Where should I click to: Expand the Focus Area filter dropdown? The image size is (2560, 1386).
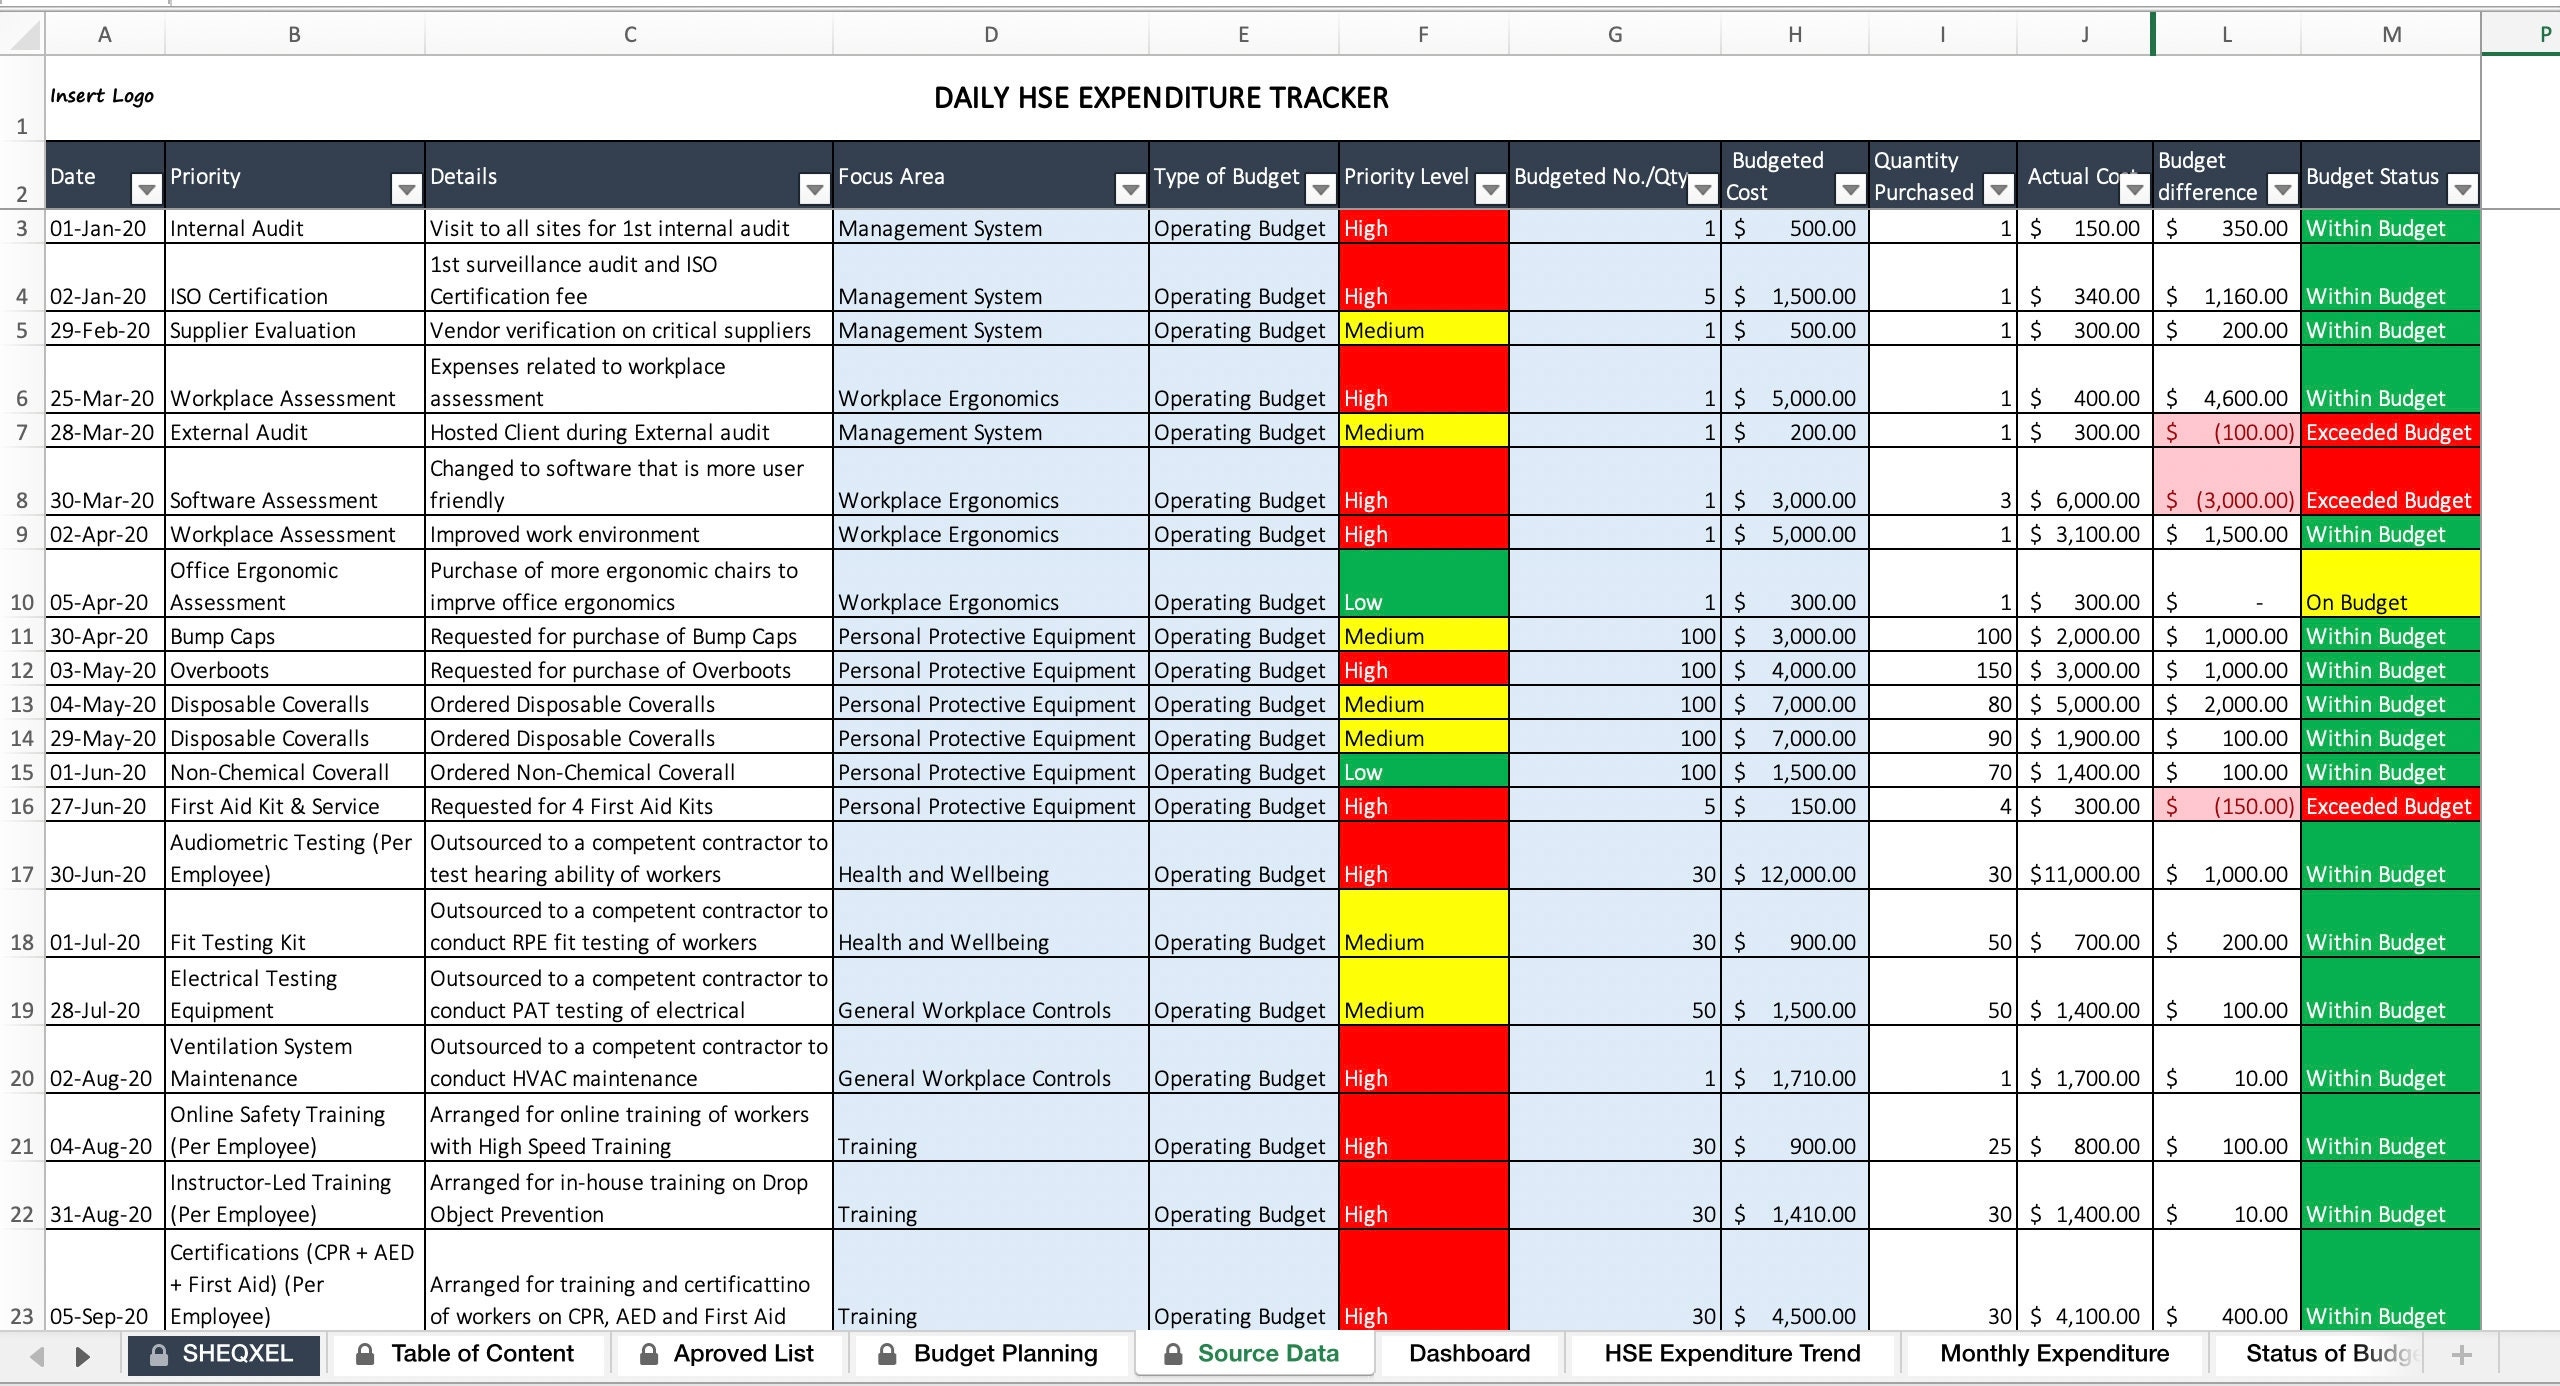(1130, 189)
